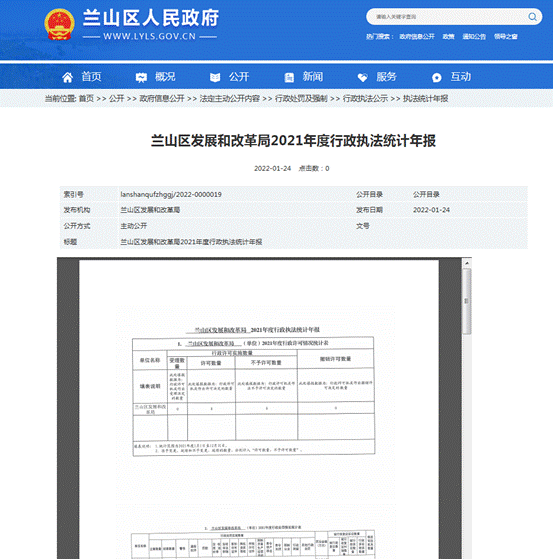The image size is (553, 559).
Task: Open the 首页 navigation menu item
Action: (92, 77)
